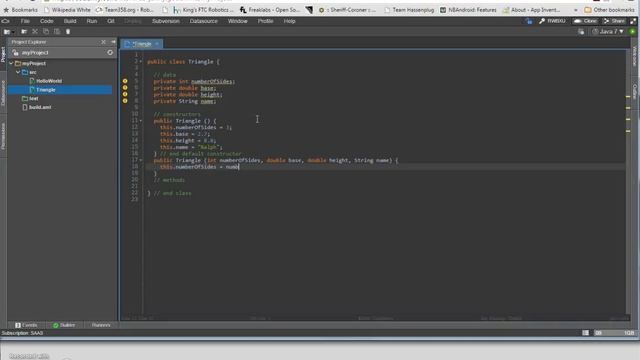Click the blue lock status icon in header
The width and height of the screenshot is (640, 360).
pyautogui.click(x=529, y=21)
